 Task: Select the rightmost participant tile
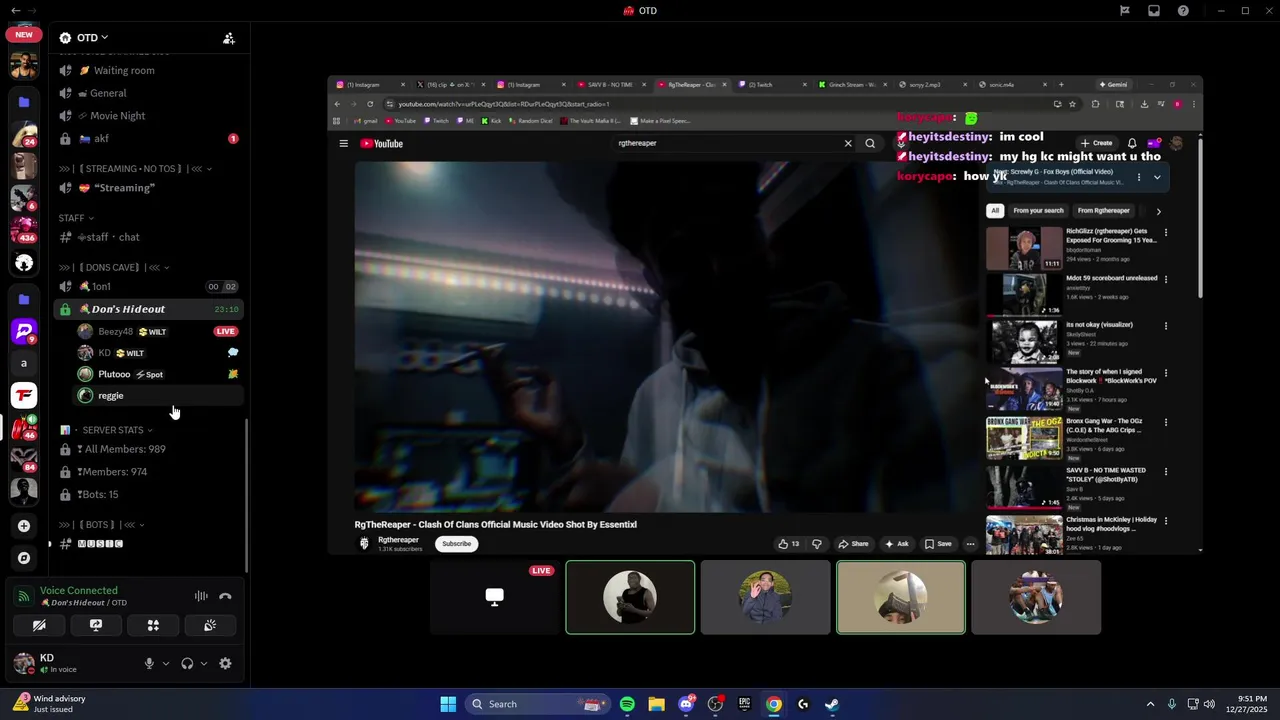click(x=1036, y=597)
